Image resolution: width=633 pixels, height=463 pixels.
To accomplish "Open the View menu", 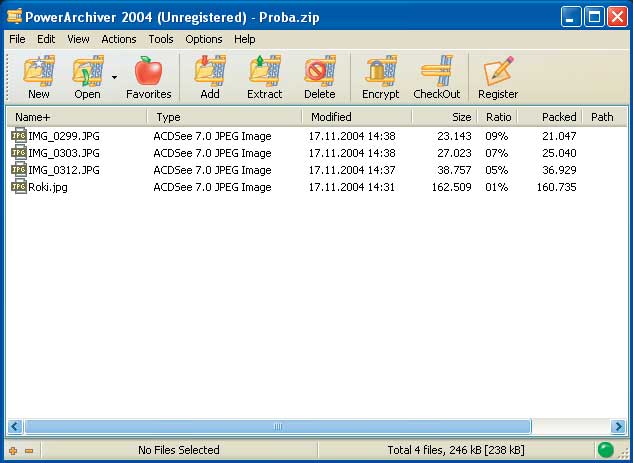I will coord(78,39).
